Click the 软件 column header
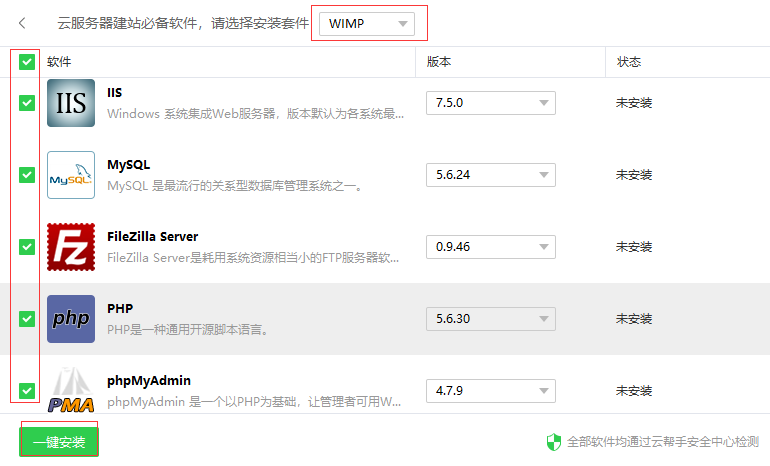The height and width of the screenshot is (466, 770). (x=59, y=62)
